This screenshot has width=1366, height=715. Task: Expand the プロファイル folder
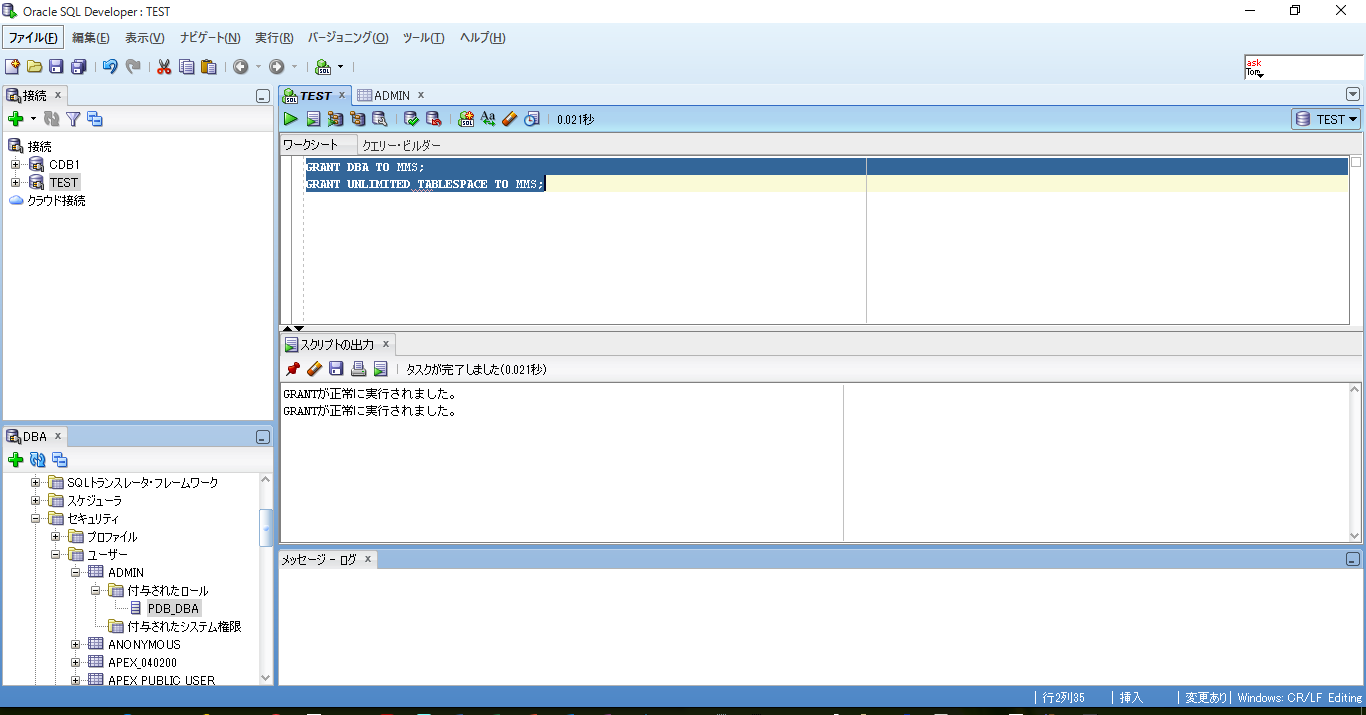(x=56, y=536)
